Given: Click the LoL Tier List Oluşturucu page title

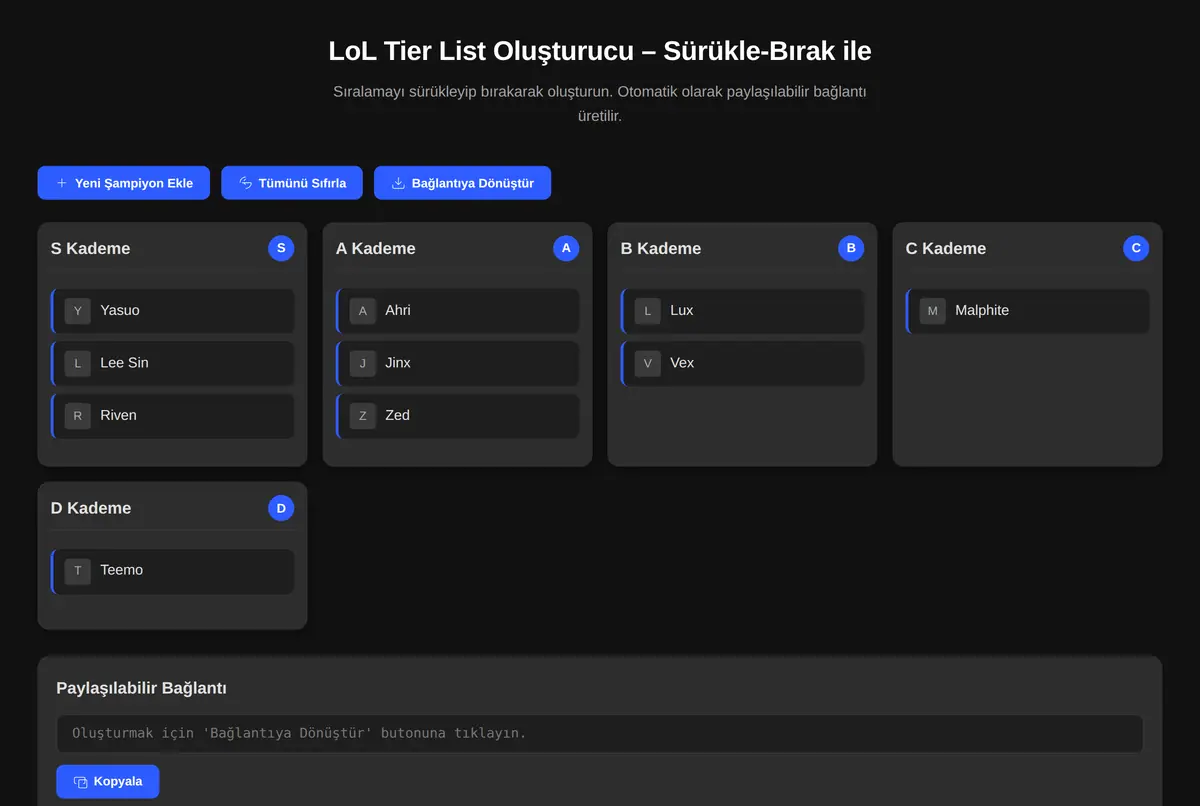Looking at the screenshot, I should (x=600, y=51).
